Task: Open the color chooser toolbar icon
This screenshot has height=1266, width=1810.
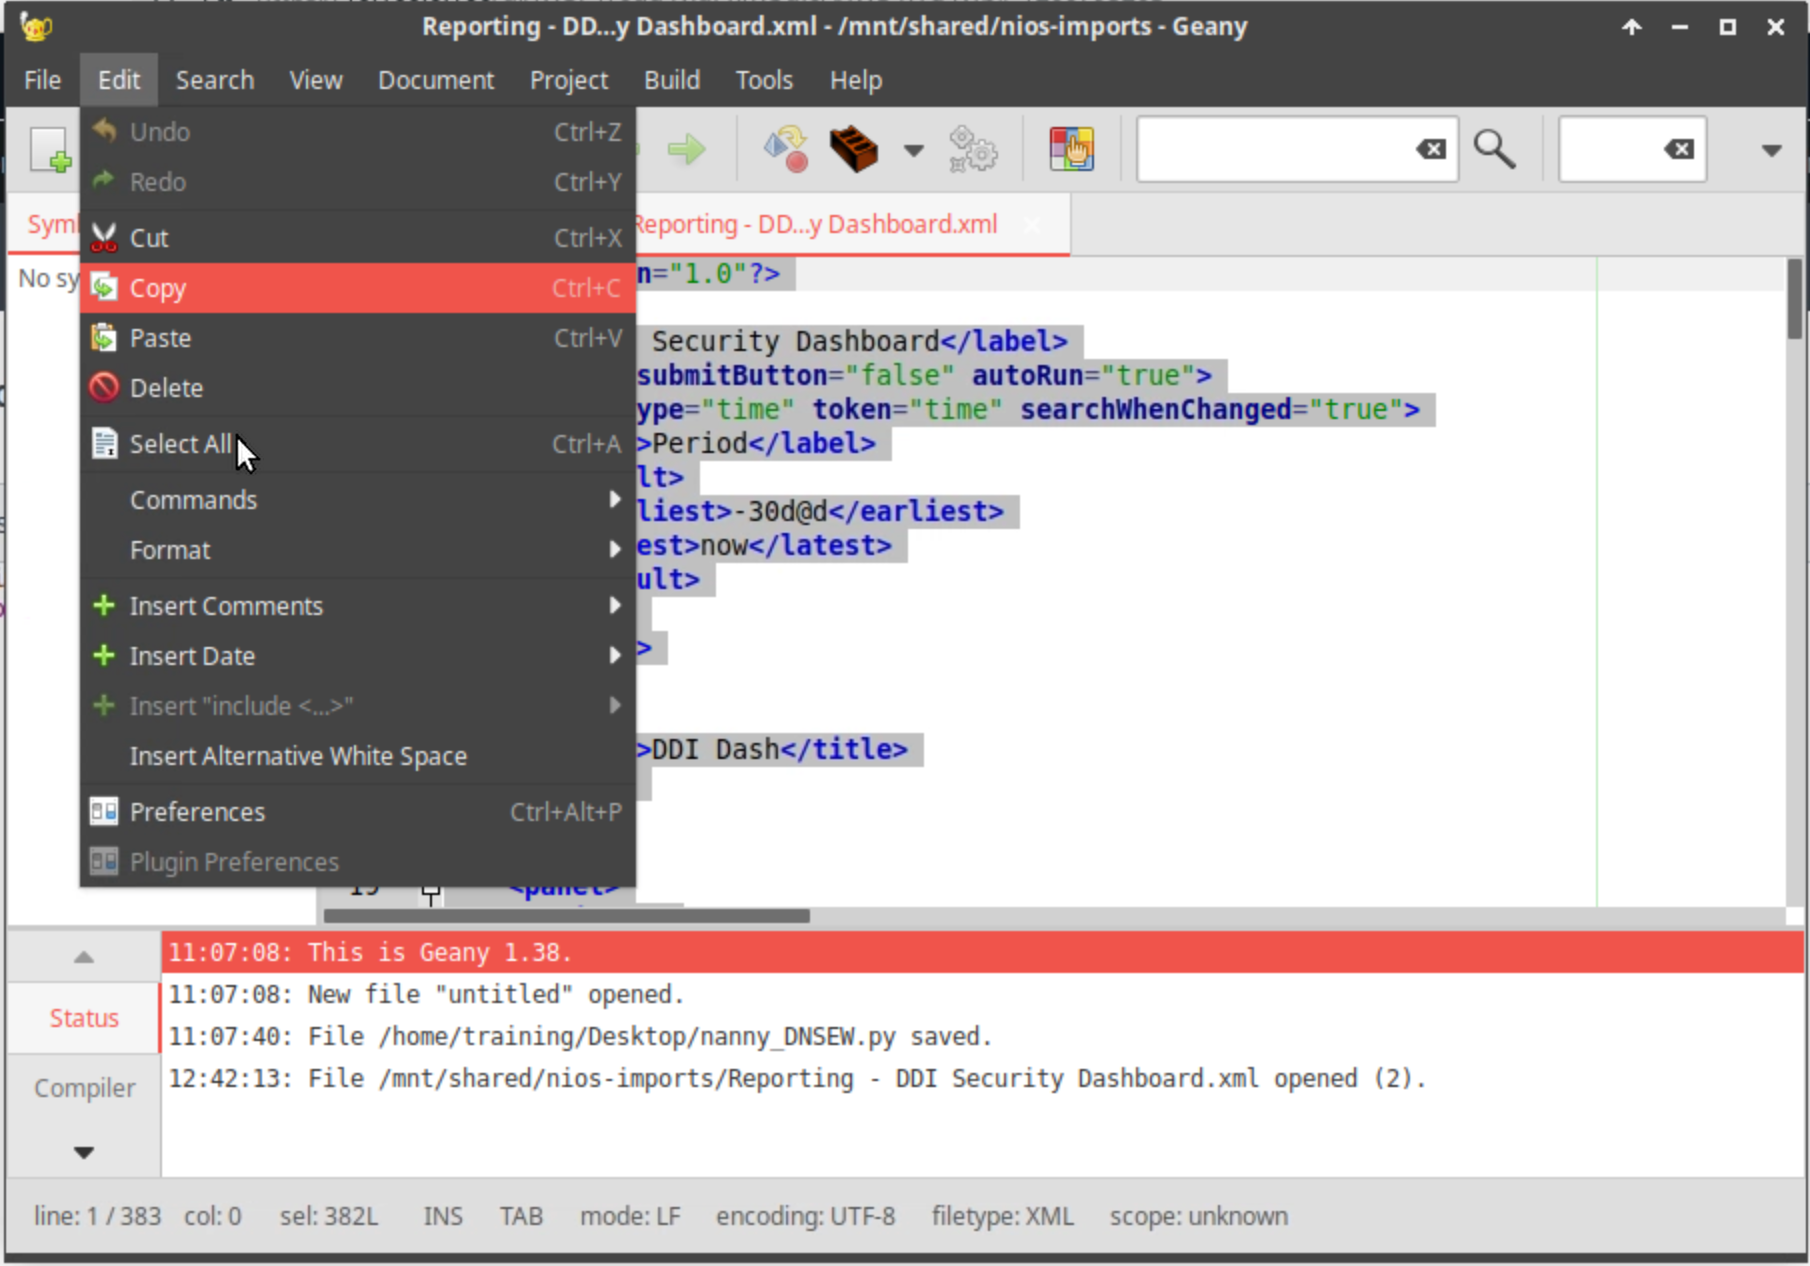Action: point(1071,150)
